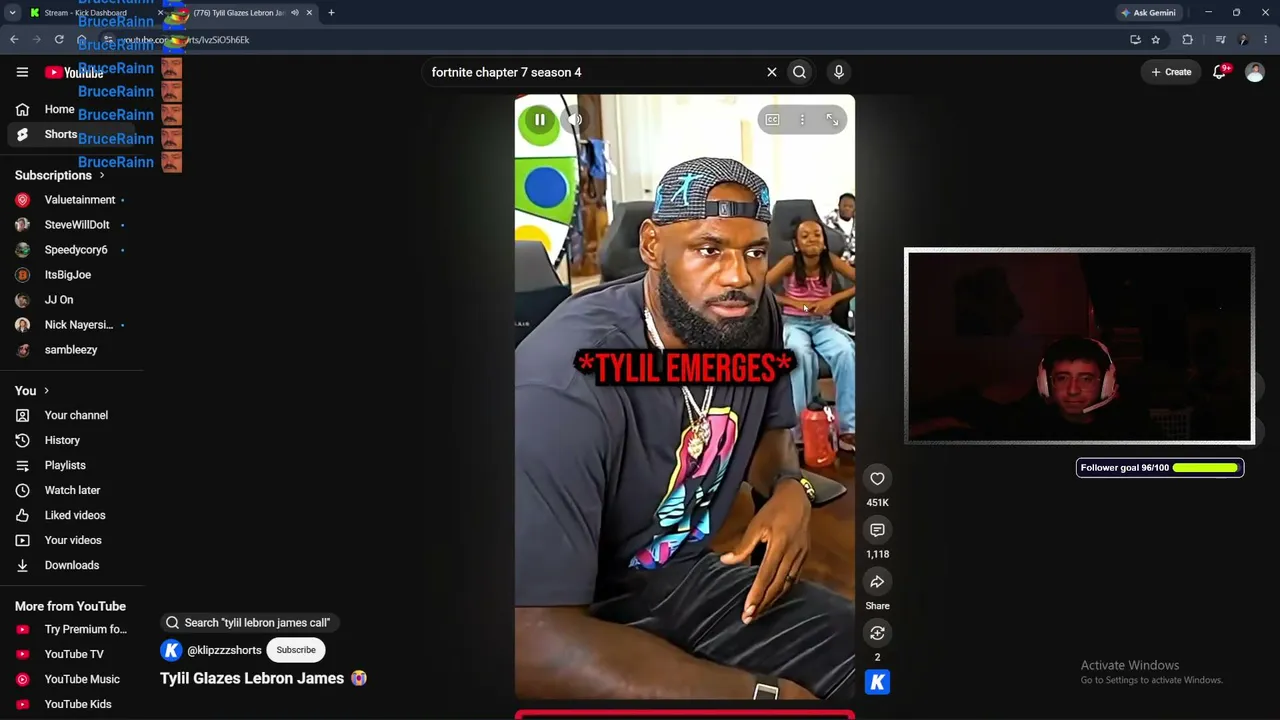Image resolution: width=1280 pixels, height=720 pixels.
Task: Pause the playing Short
Action: point(540,120)
